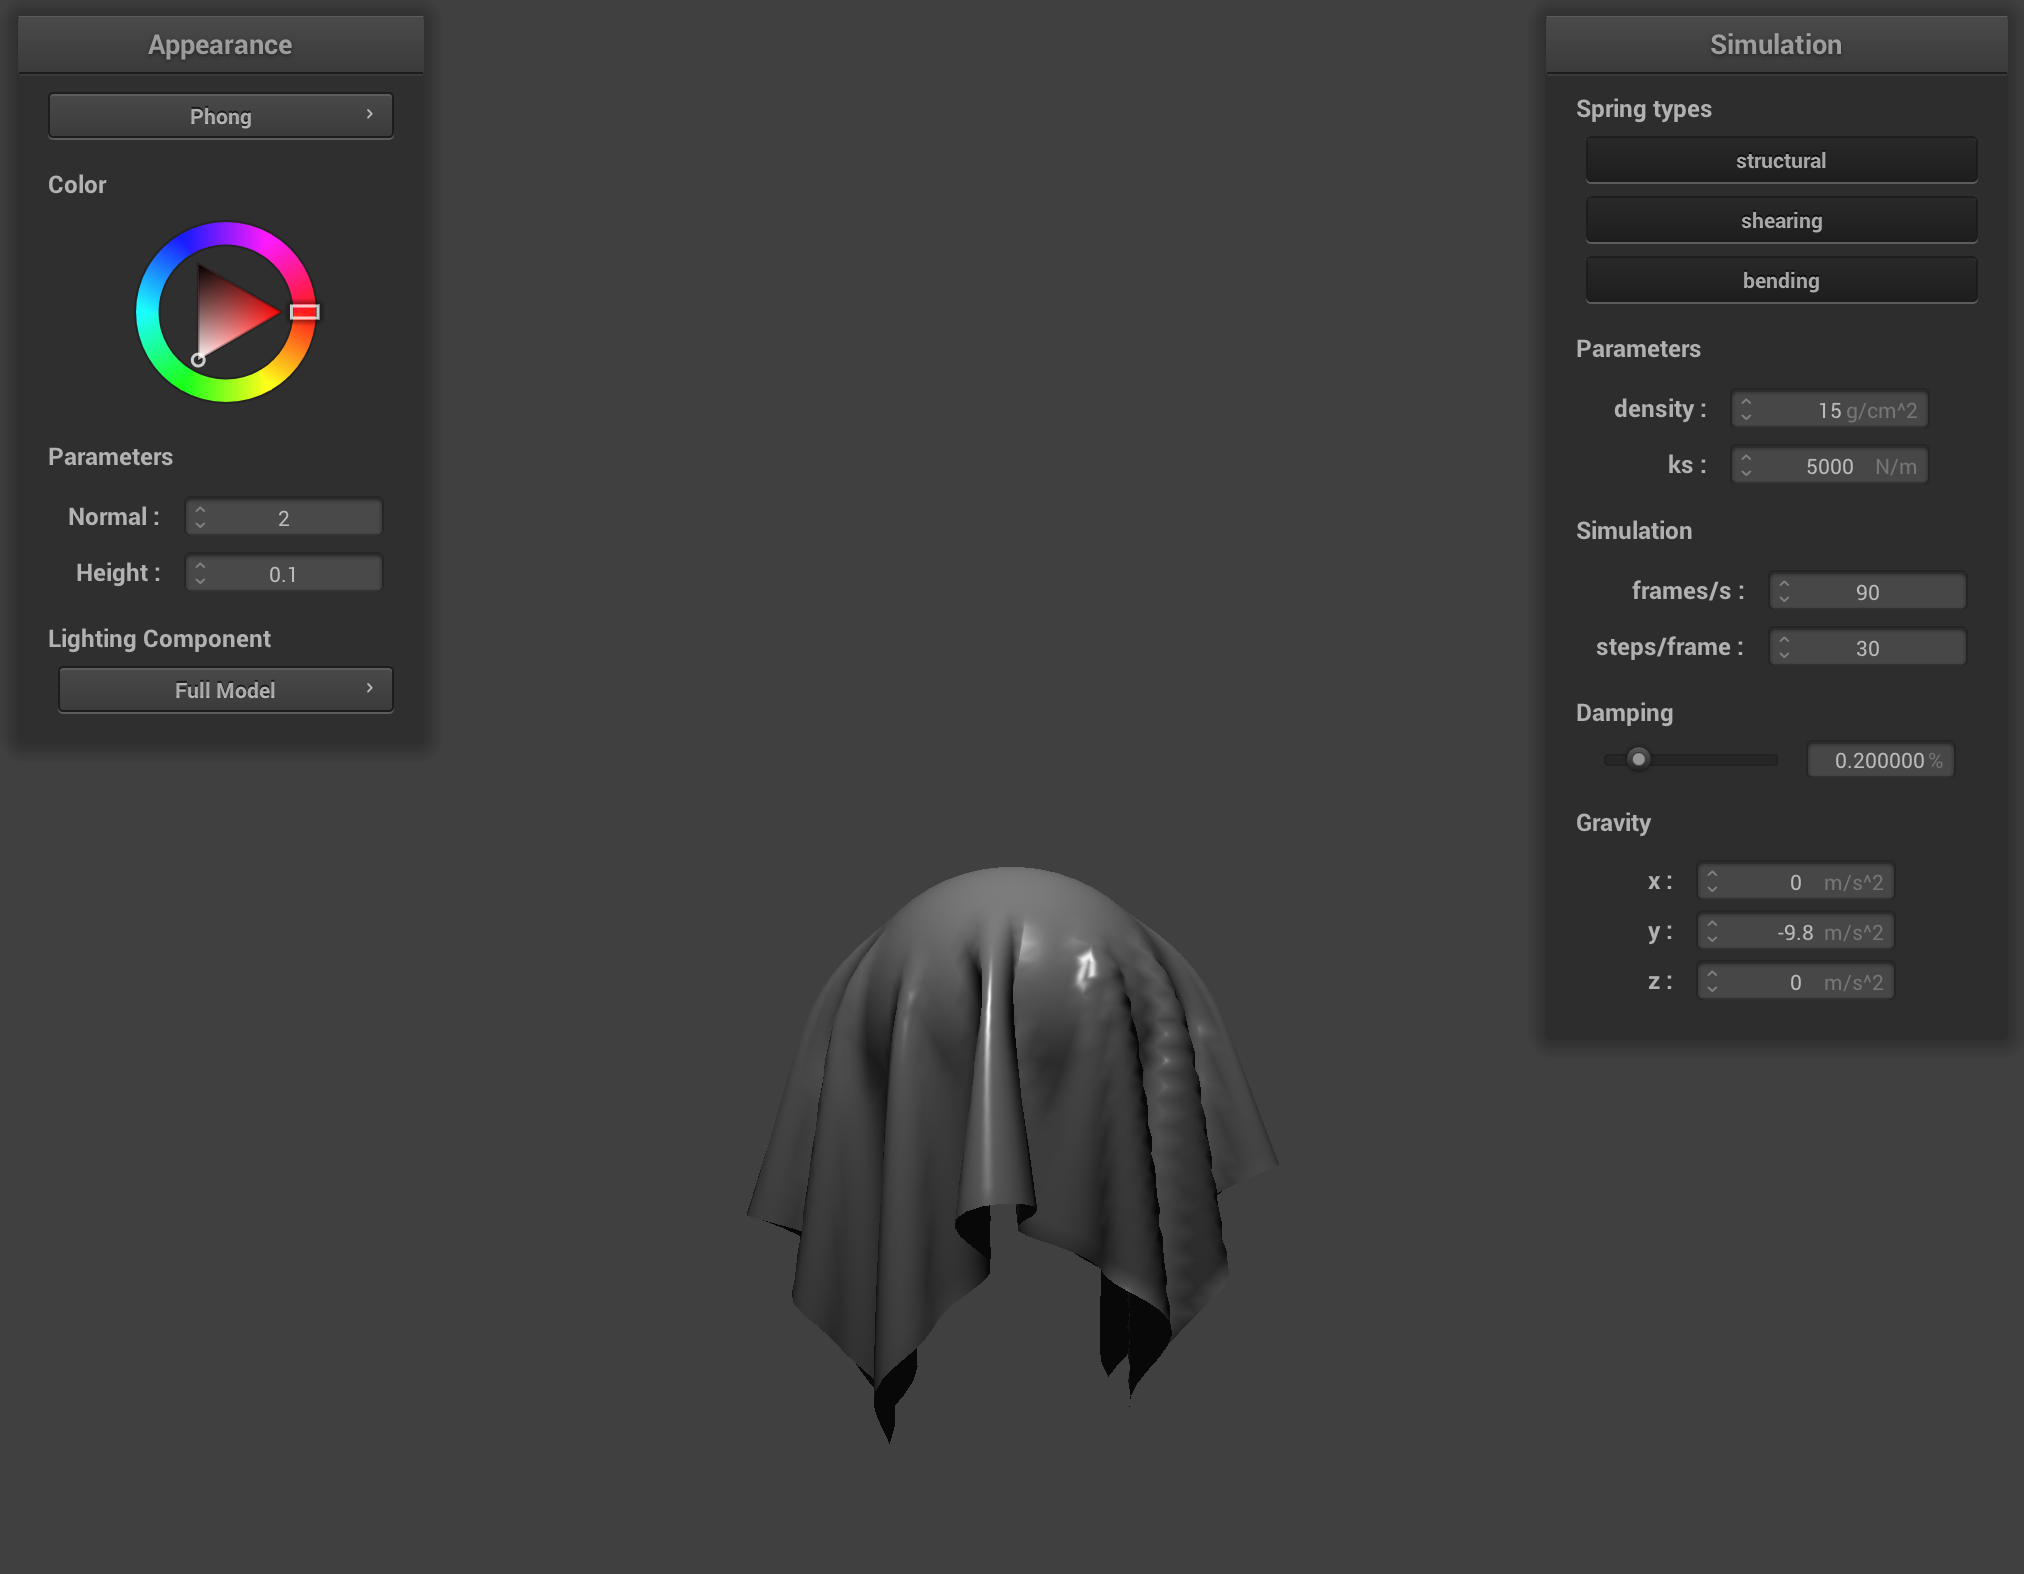The width and height of the screenshot is (2024, 1574).
Task: Open the Full Model lighting dropdown
Action: click(225, 690)
